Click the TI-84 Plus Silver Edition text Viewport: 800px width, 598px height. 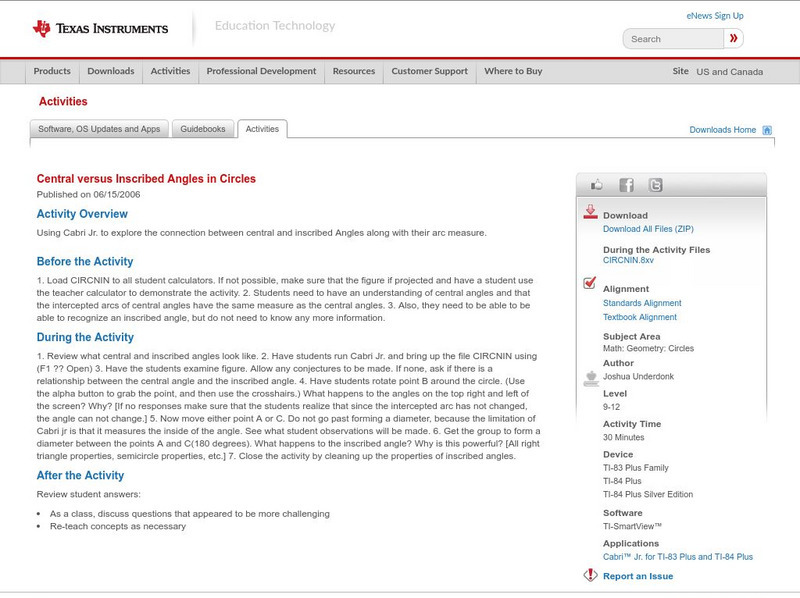click(648, 494)
